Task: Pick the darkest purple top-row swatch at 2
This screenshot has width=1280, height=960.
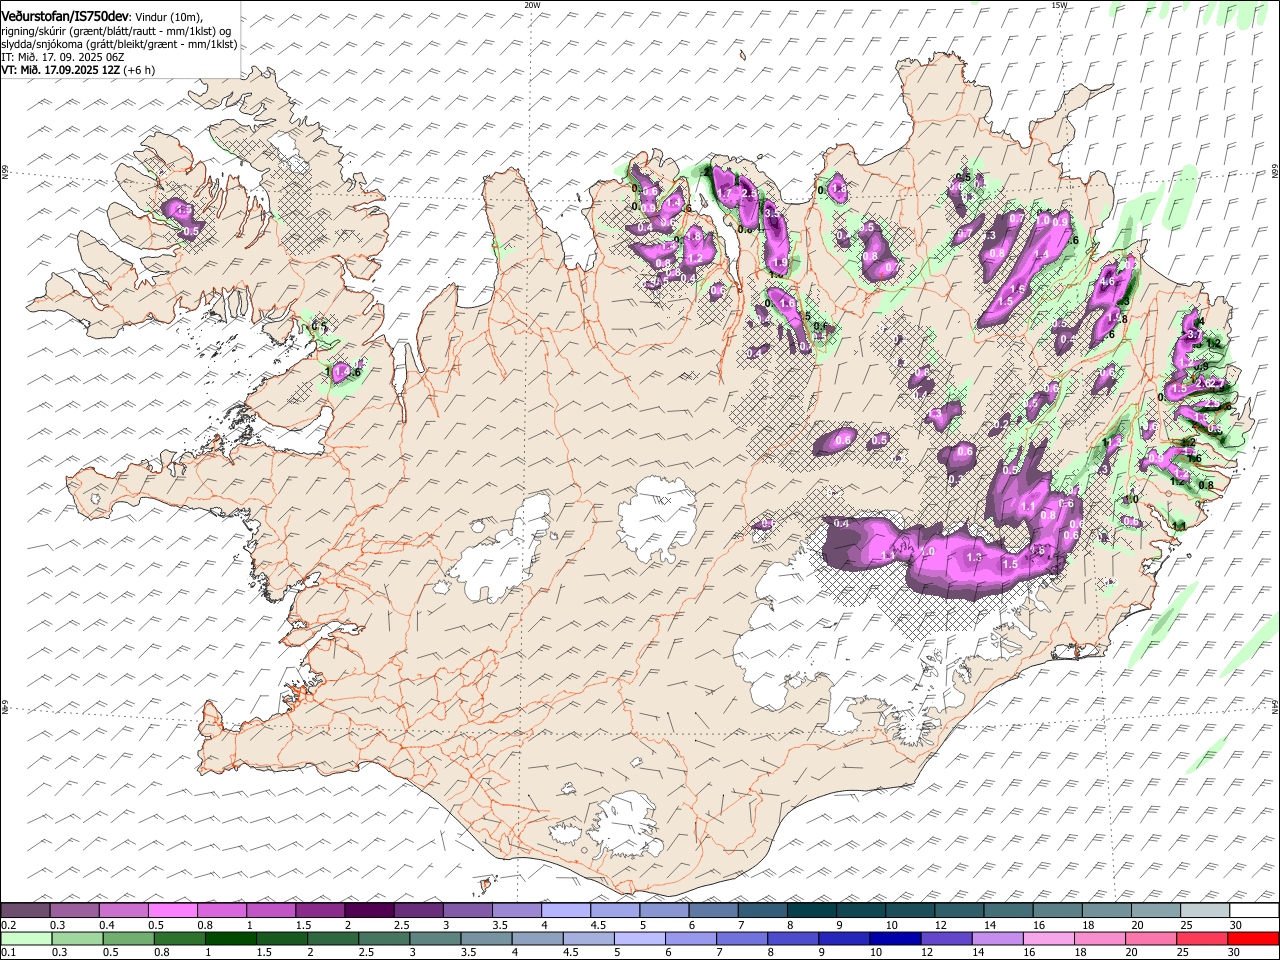Action: [369, 910]
